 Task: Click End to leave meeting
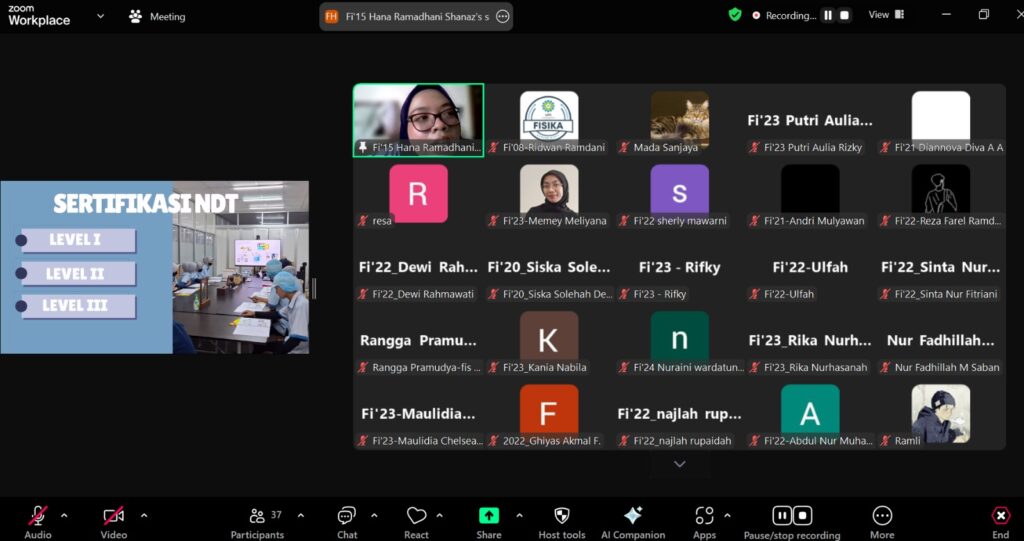(x=1000, y=516)
